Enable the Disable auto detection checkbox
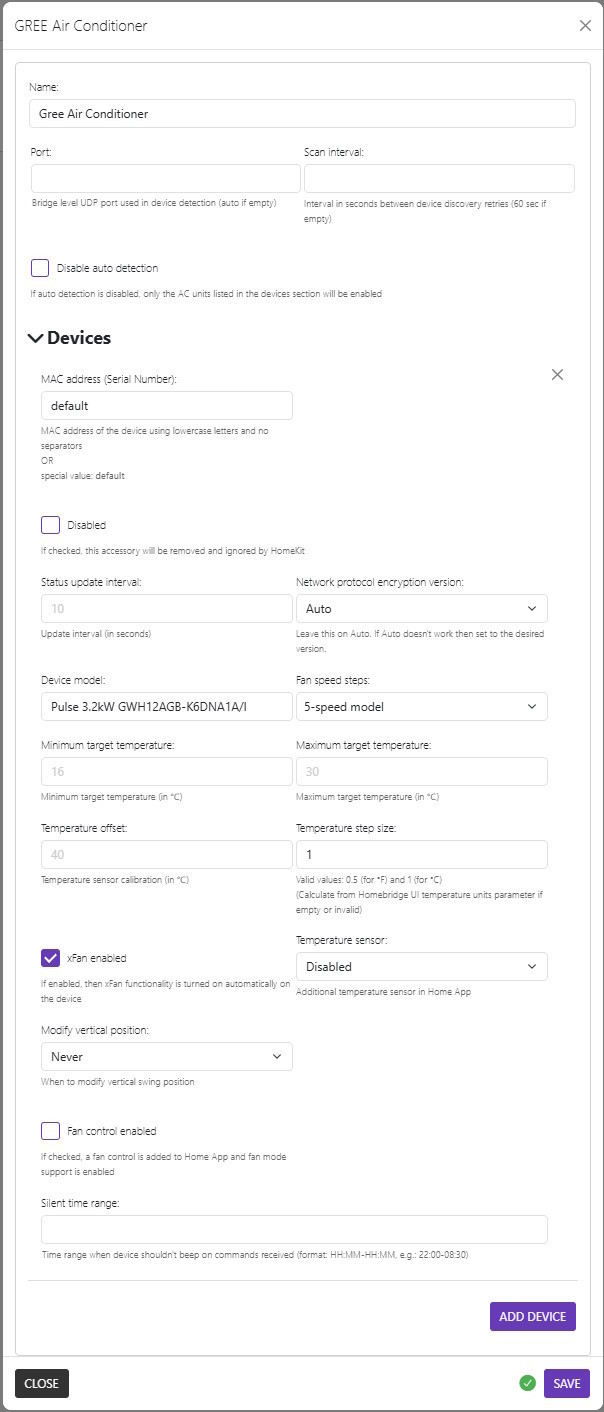This screenshot has width=604, height=1412. (40, 268)
